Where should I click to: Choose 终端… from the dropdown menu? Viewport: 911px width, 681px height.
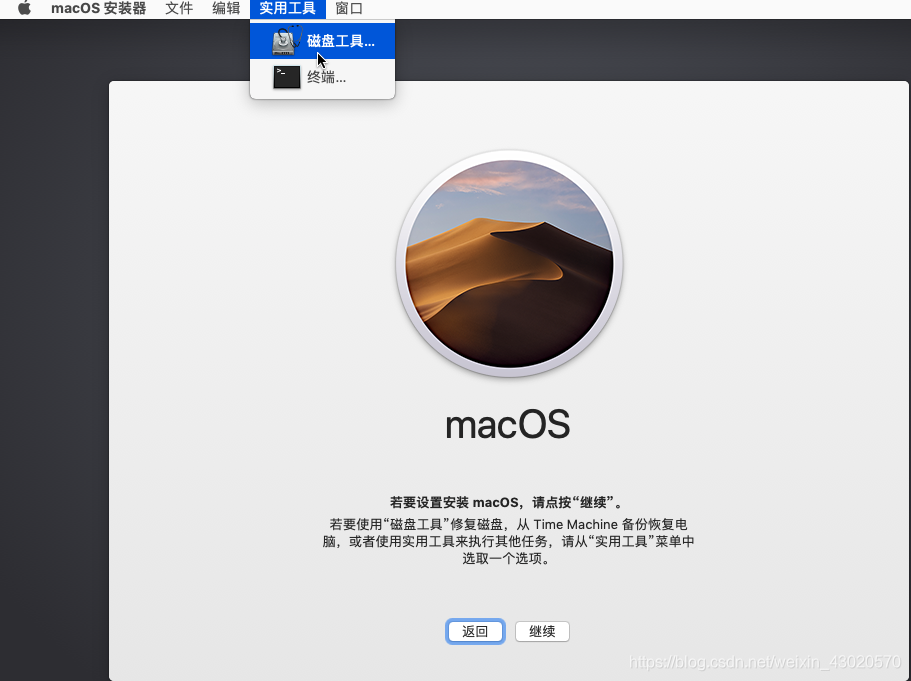coord(322,77)
